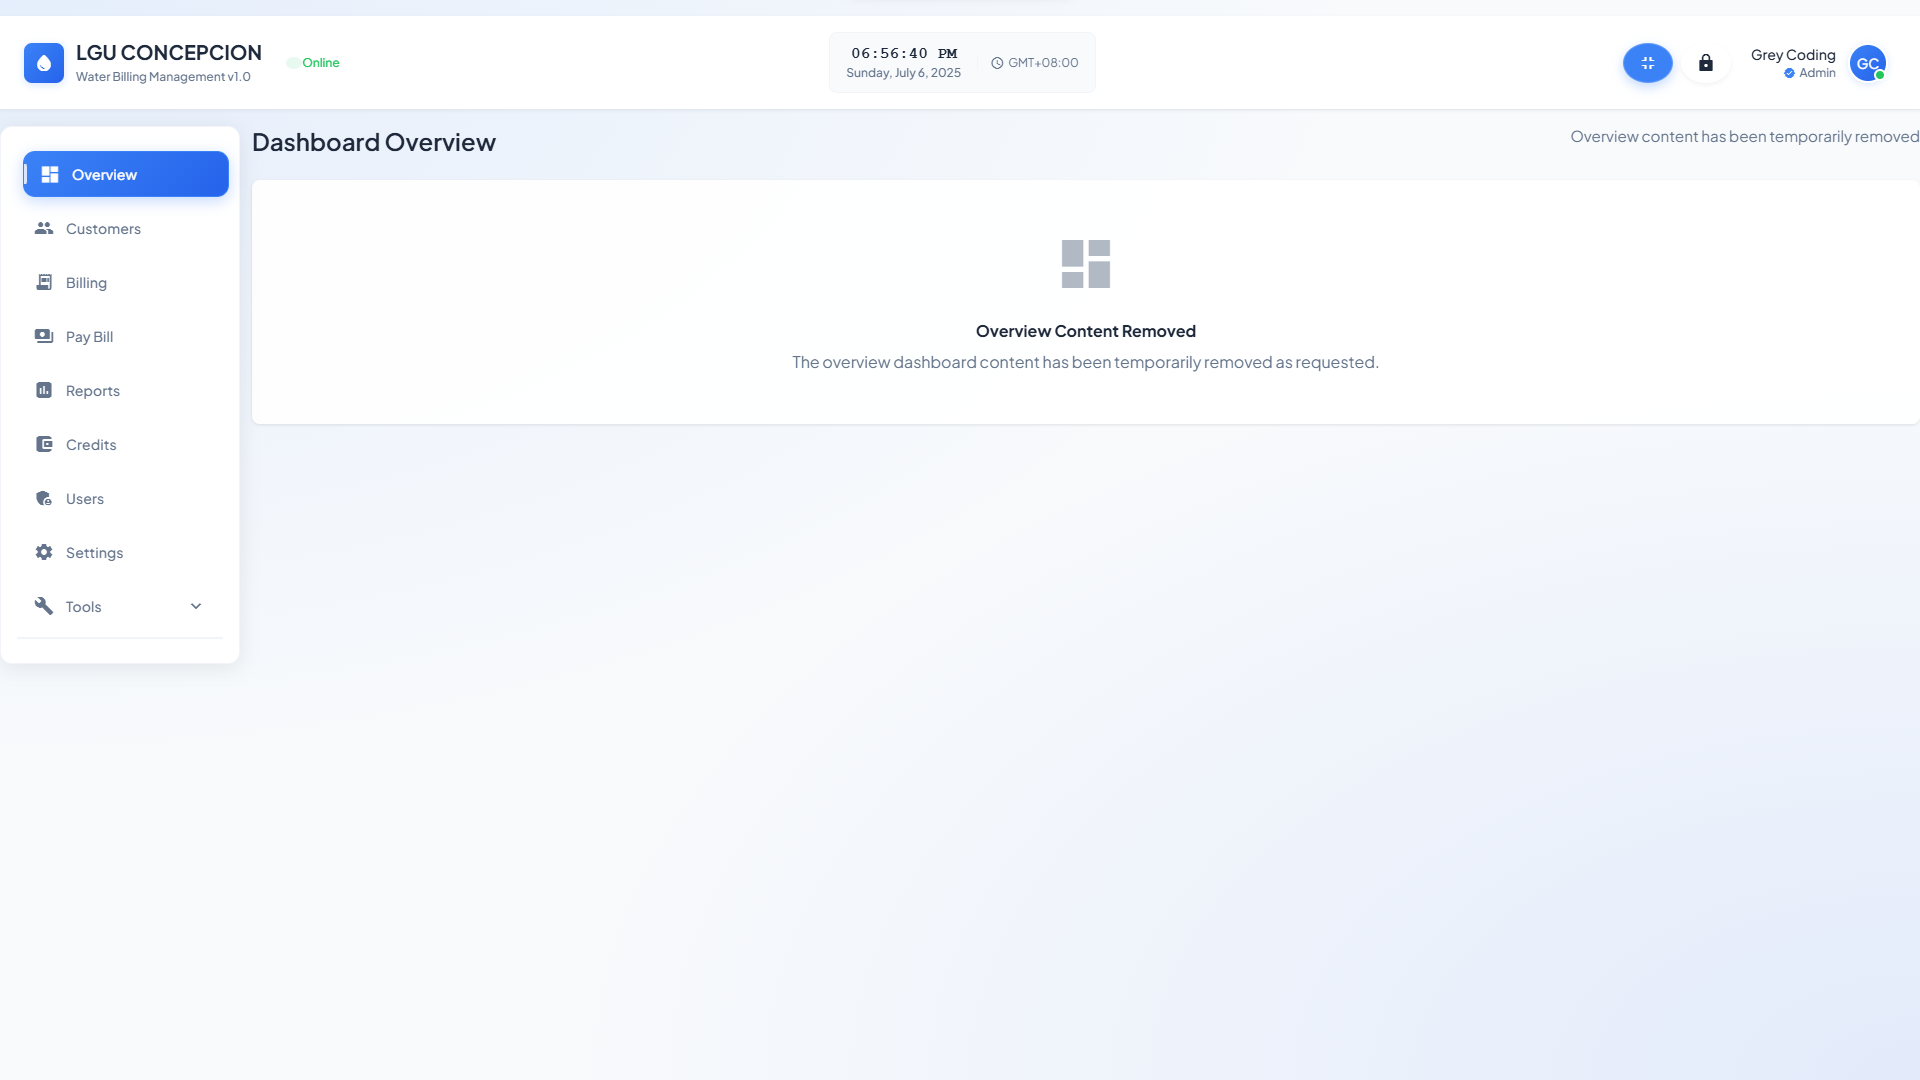The height and width of the screenshot is (1080, 1920).
Task: Click the green Online status dot
Action: coord(293,63)
